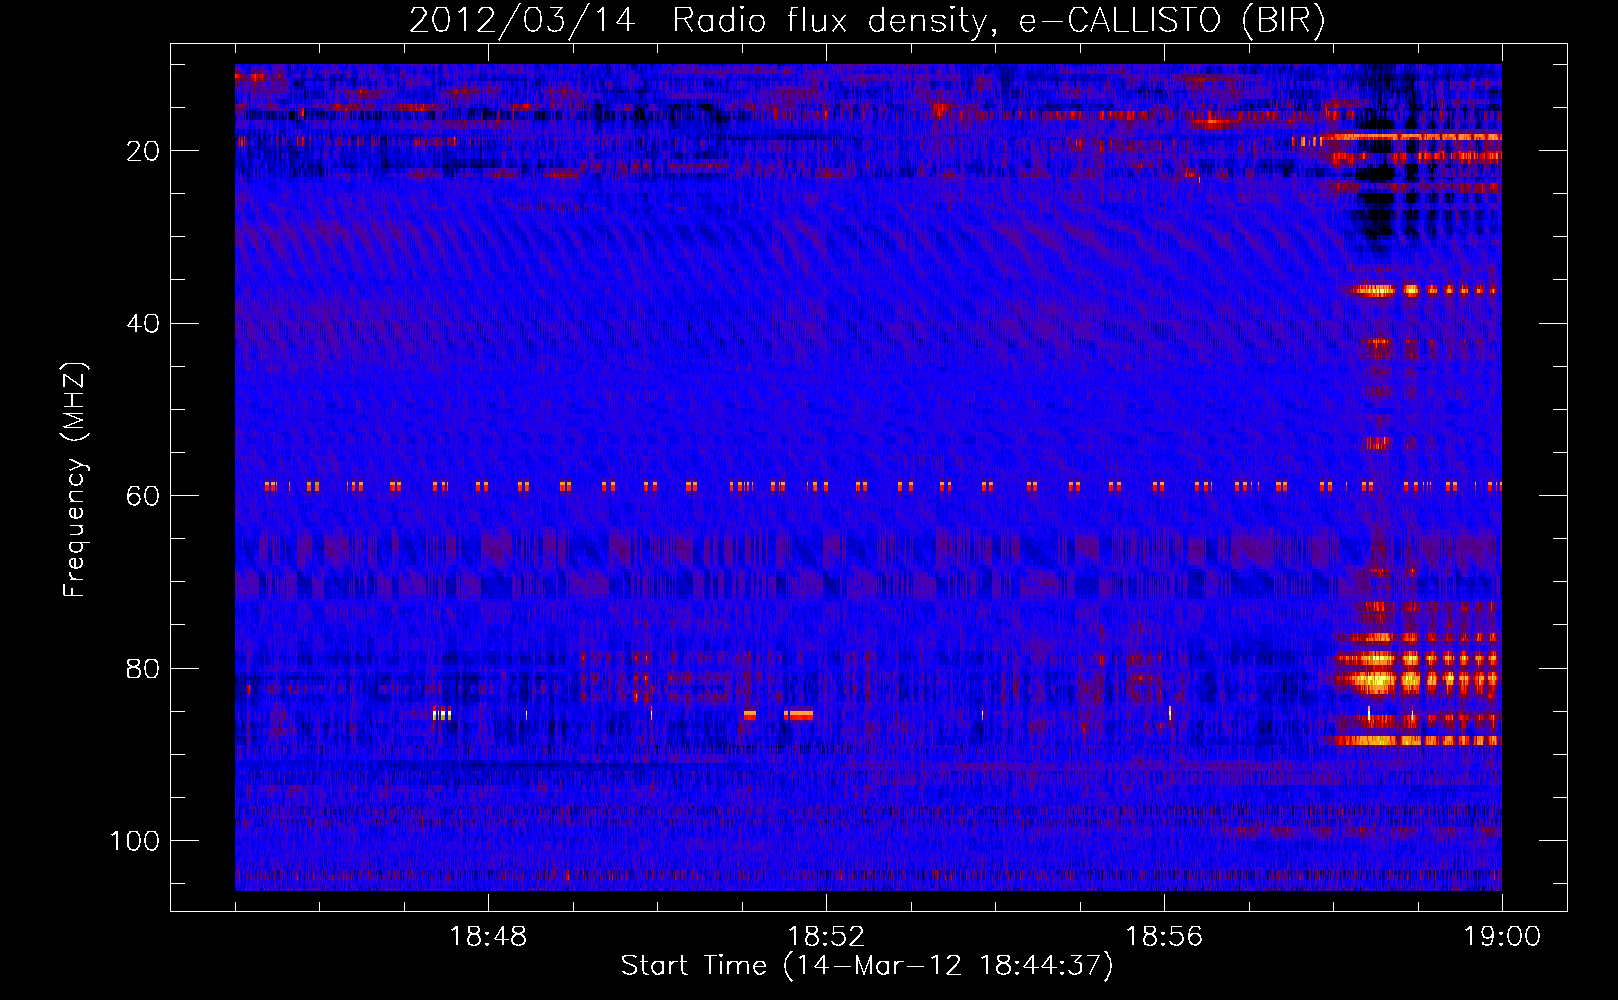
Task: Click the '80' frequency tick label
Action: (143, 668)
